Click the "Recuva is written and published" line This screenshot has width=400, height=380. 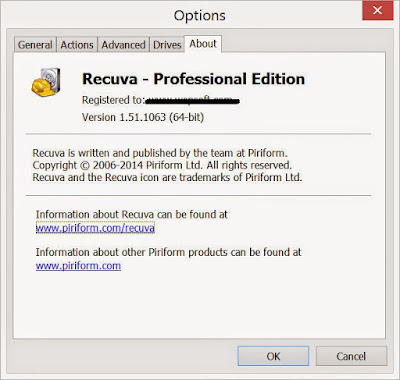point(160,153)
